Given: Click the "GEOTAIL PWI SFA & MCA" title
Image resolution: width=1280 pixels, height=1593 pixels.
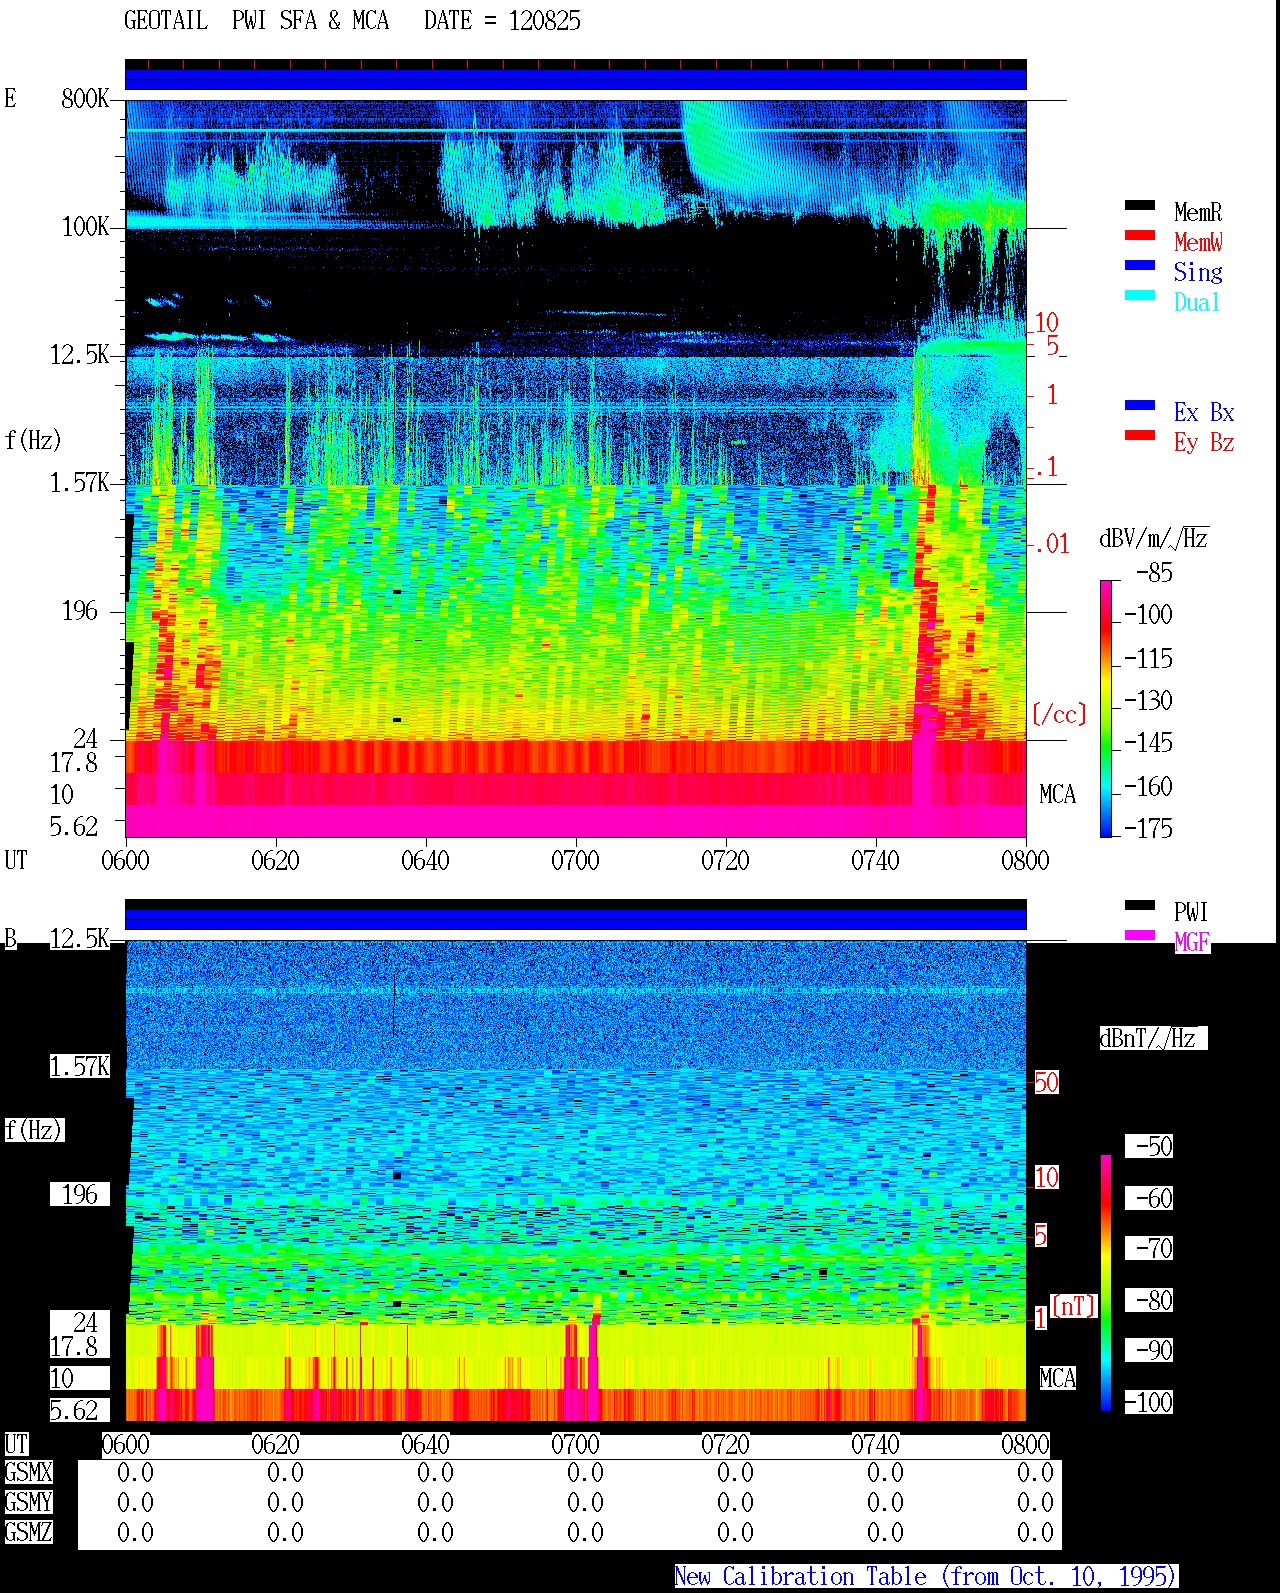Looking at the screenshot, I should [256, 21].
